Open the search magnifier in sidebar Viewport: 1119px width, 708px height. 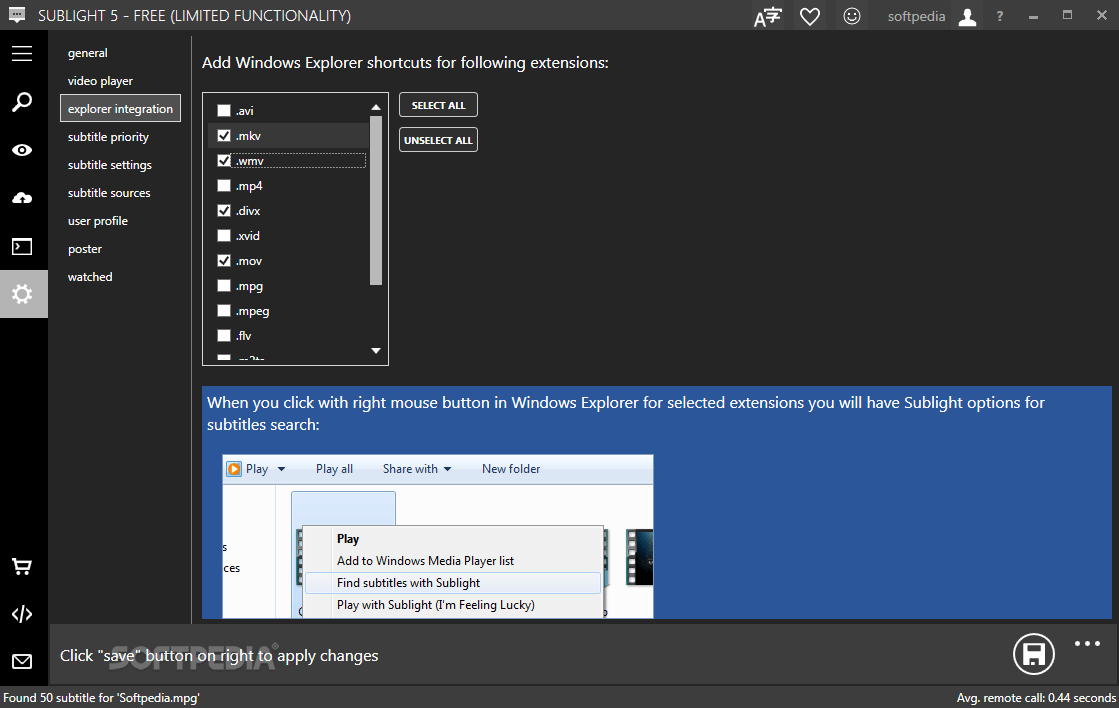22,101
